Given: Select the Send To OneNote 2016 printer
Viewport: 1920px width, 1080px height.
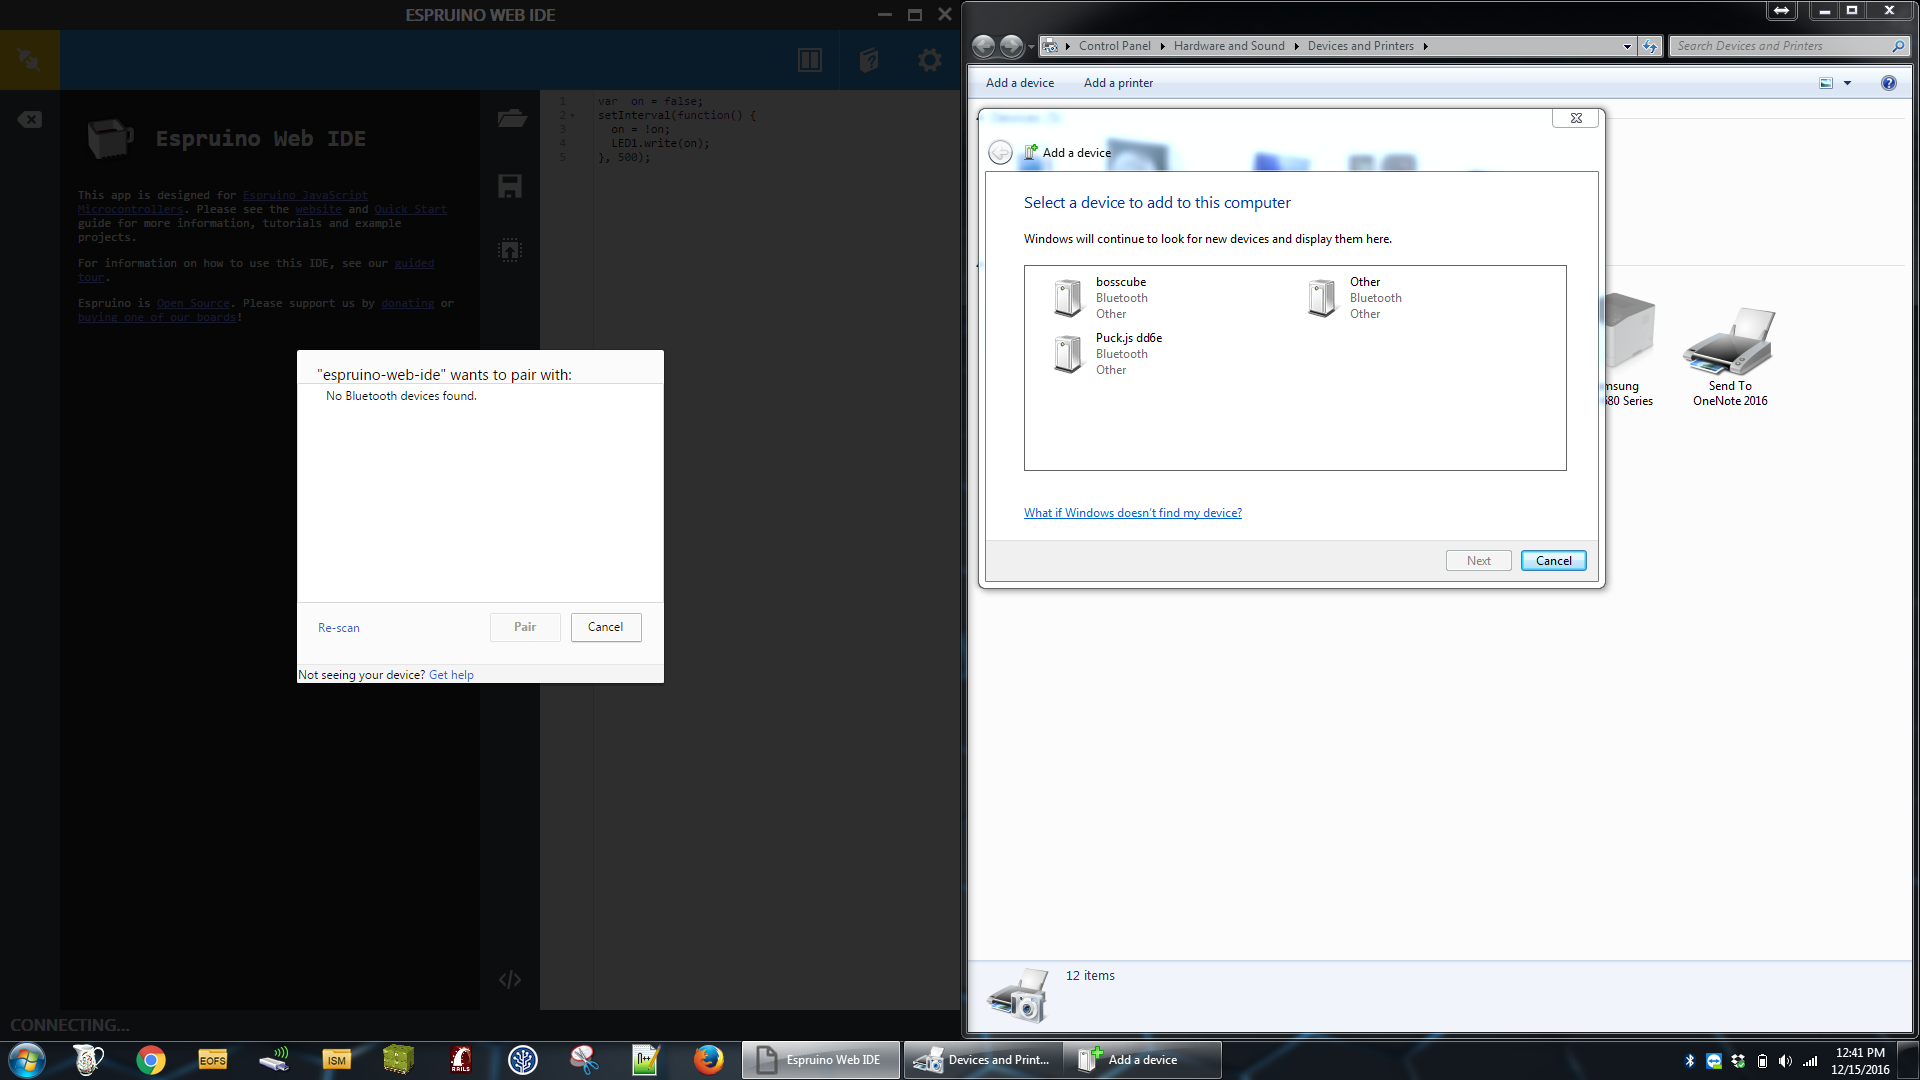Looking at the screenshot, I should 1730,356.
